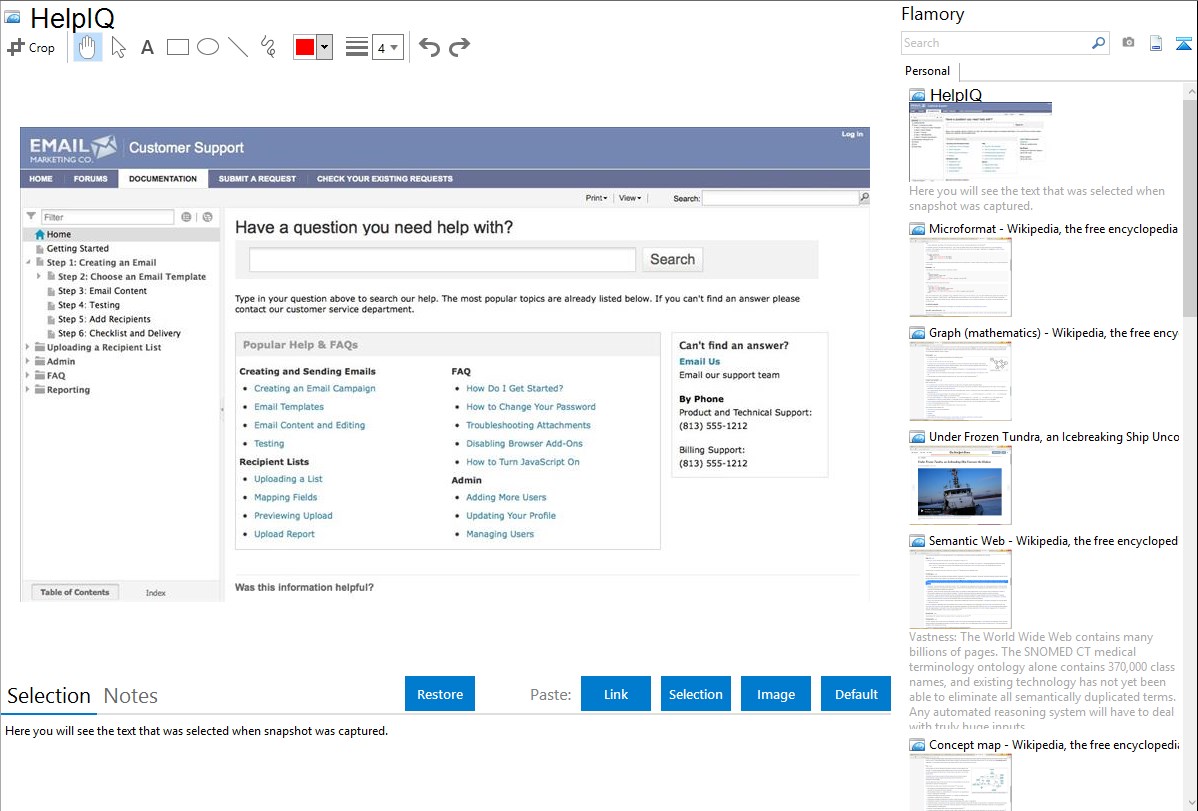Click the red color swatch

tap(305, 47)
